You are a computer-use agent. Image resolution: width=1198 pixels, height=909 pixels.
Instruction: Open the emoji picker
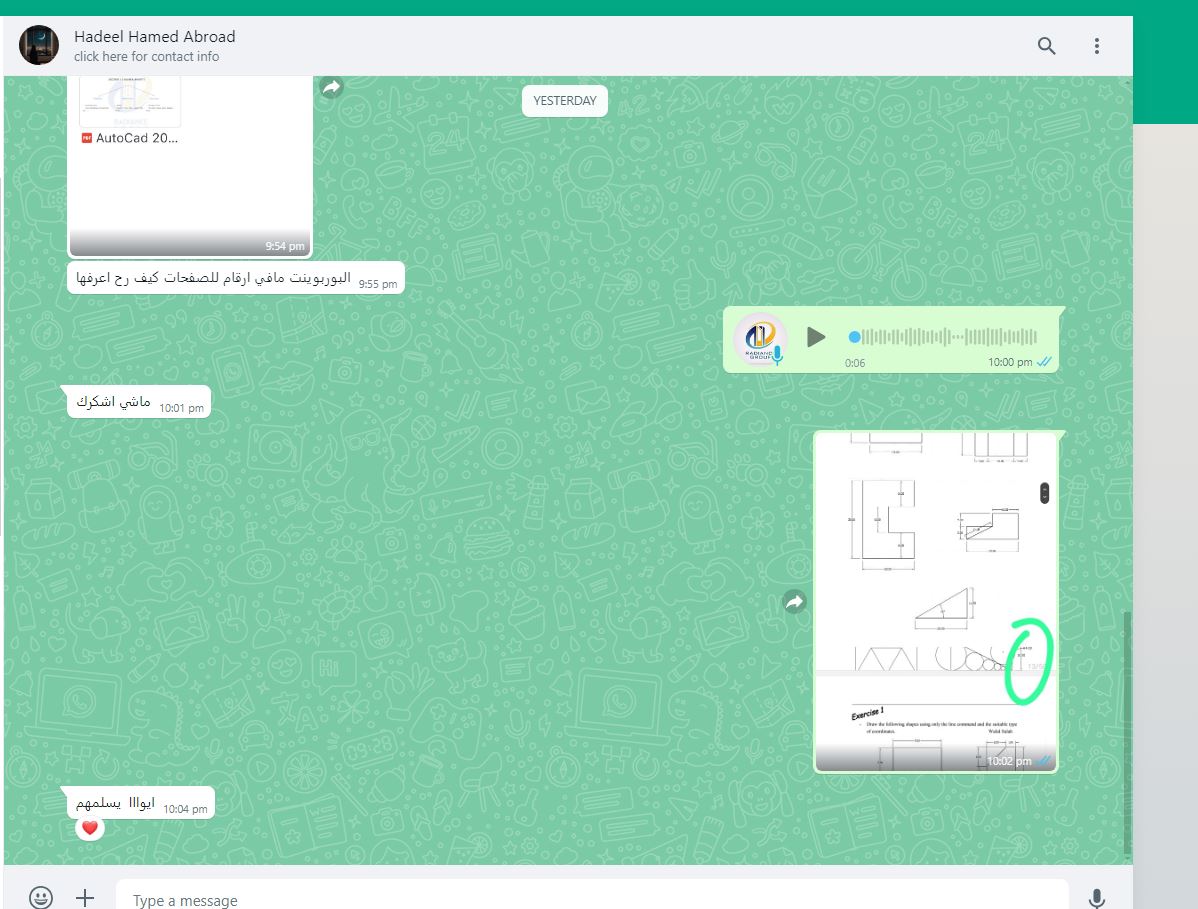(x=40, y=898)
